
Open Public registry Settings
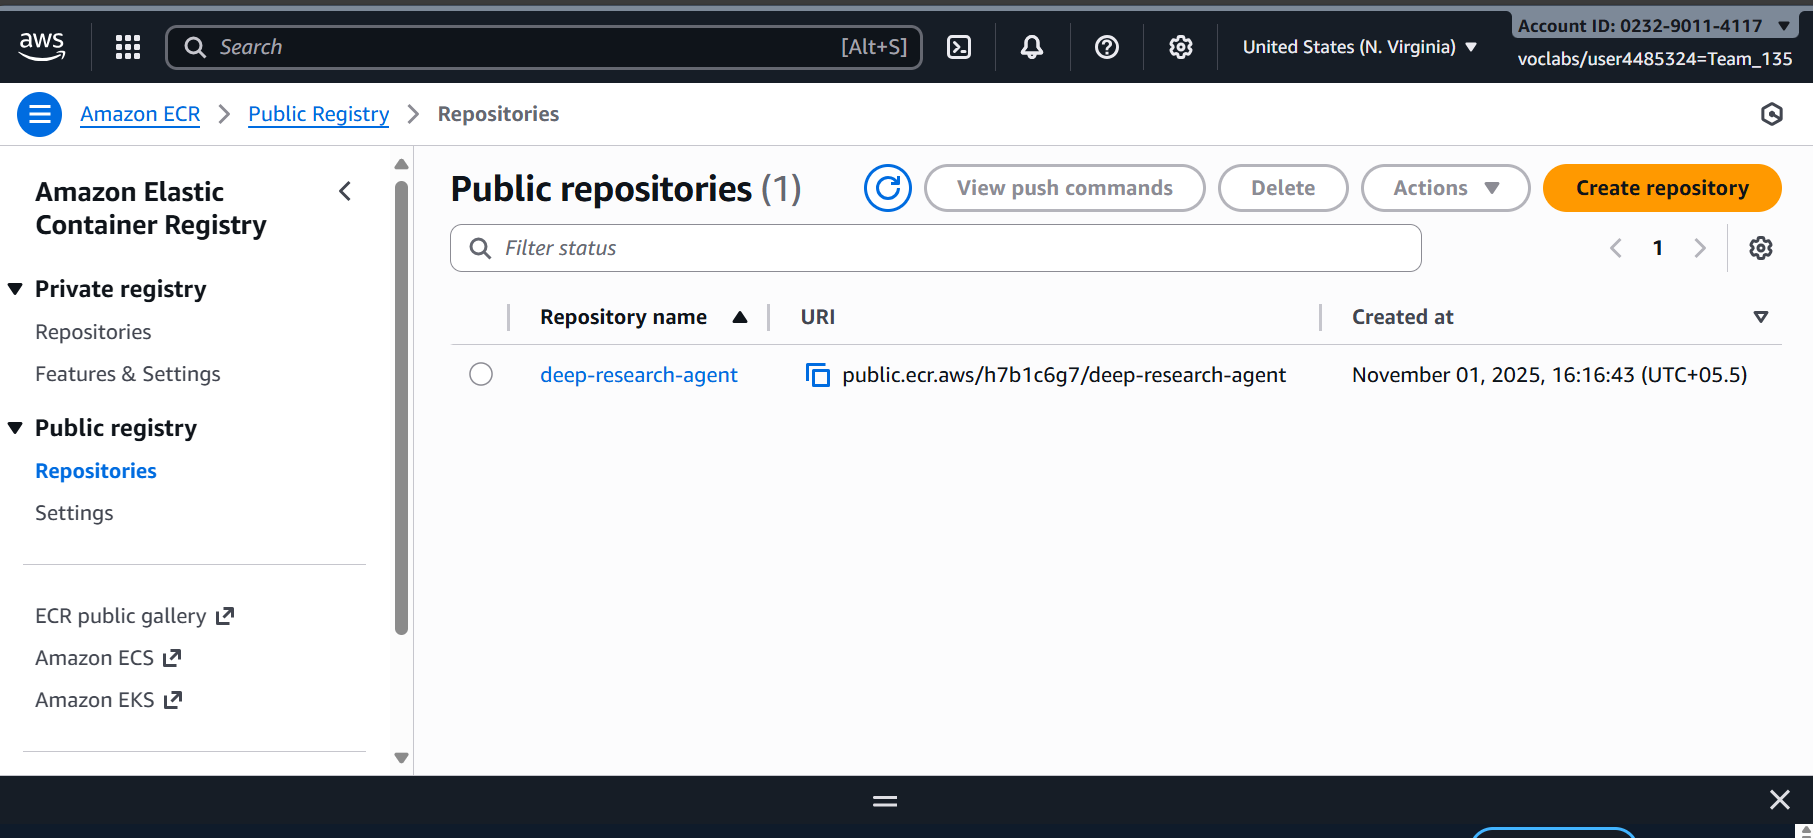74,513
